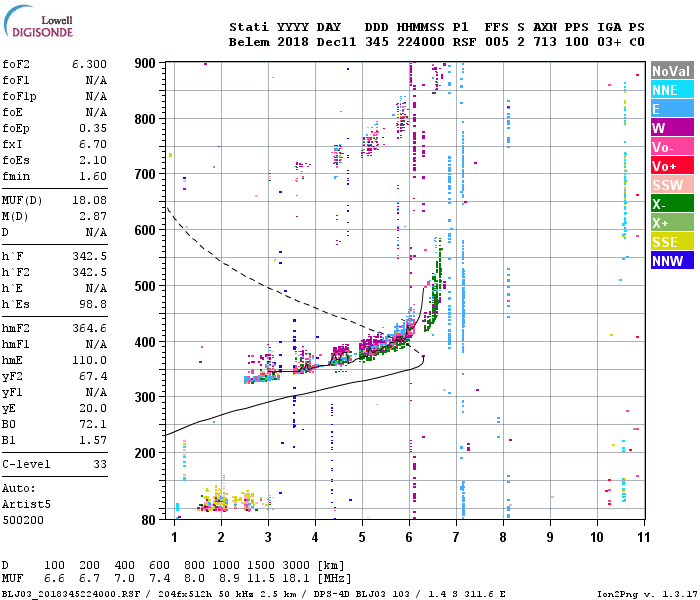Click the time 224000 in header
The height and width of the screenshot is (600, 700).
coord(421,42)
